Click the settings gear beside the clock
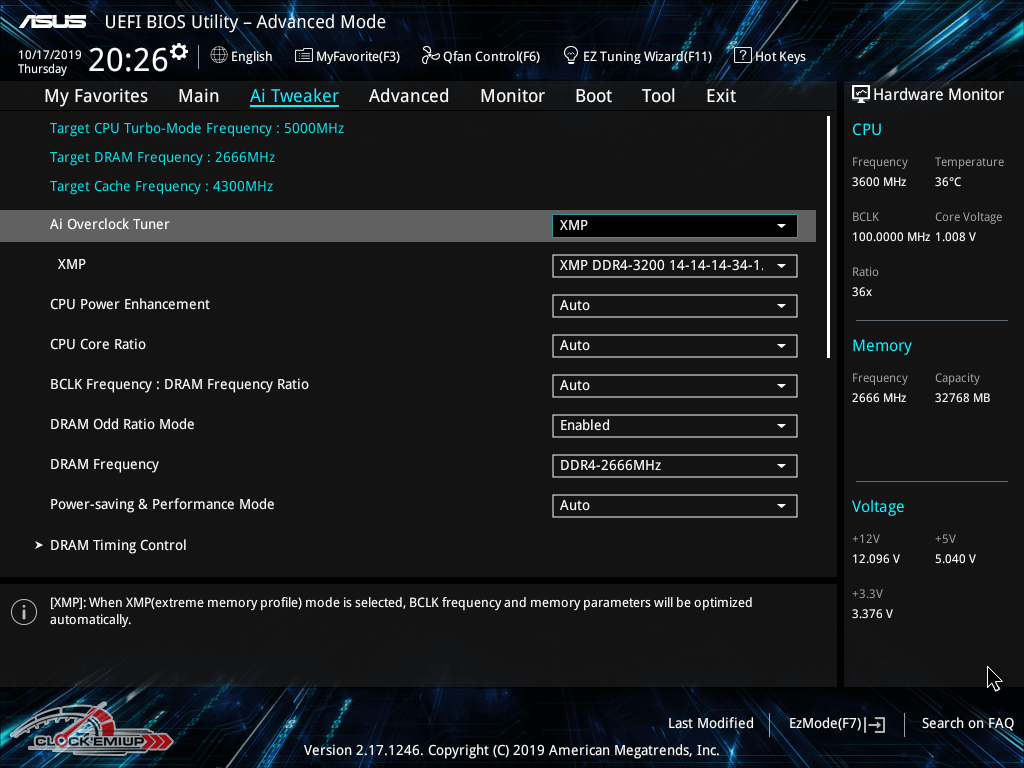Screen dimensions: 1024x768 [179, 51]
